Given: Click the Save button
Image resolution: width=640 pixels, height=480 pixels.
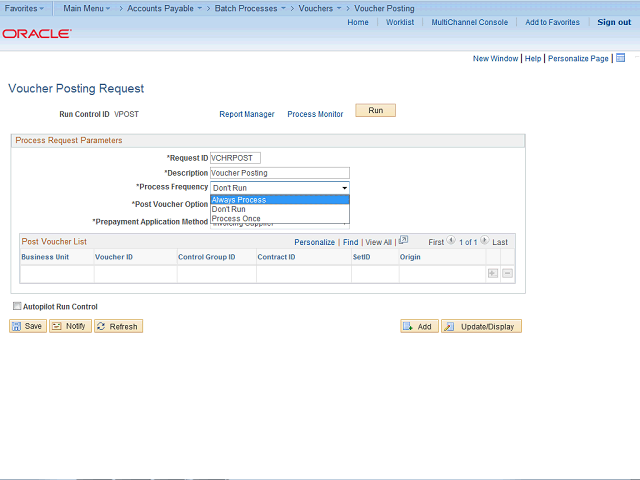Looking at the screenshot, I should 28,326.
